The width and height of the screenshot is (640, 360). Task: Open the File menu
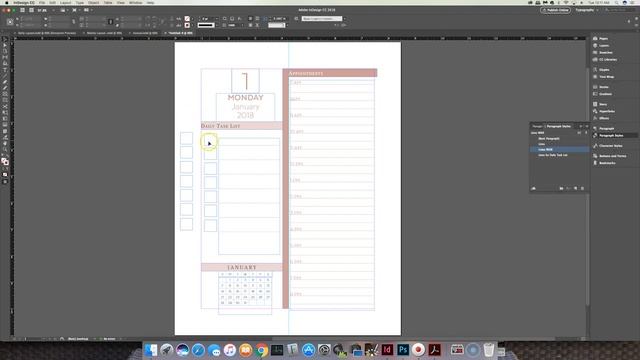[42, 2]
